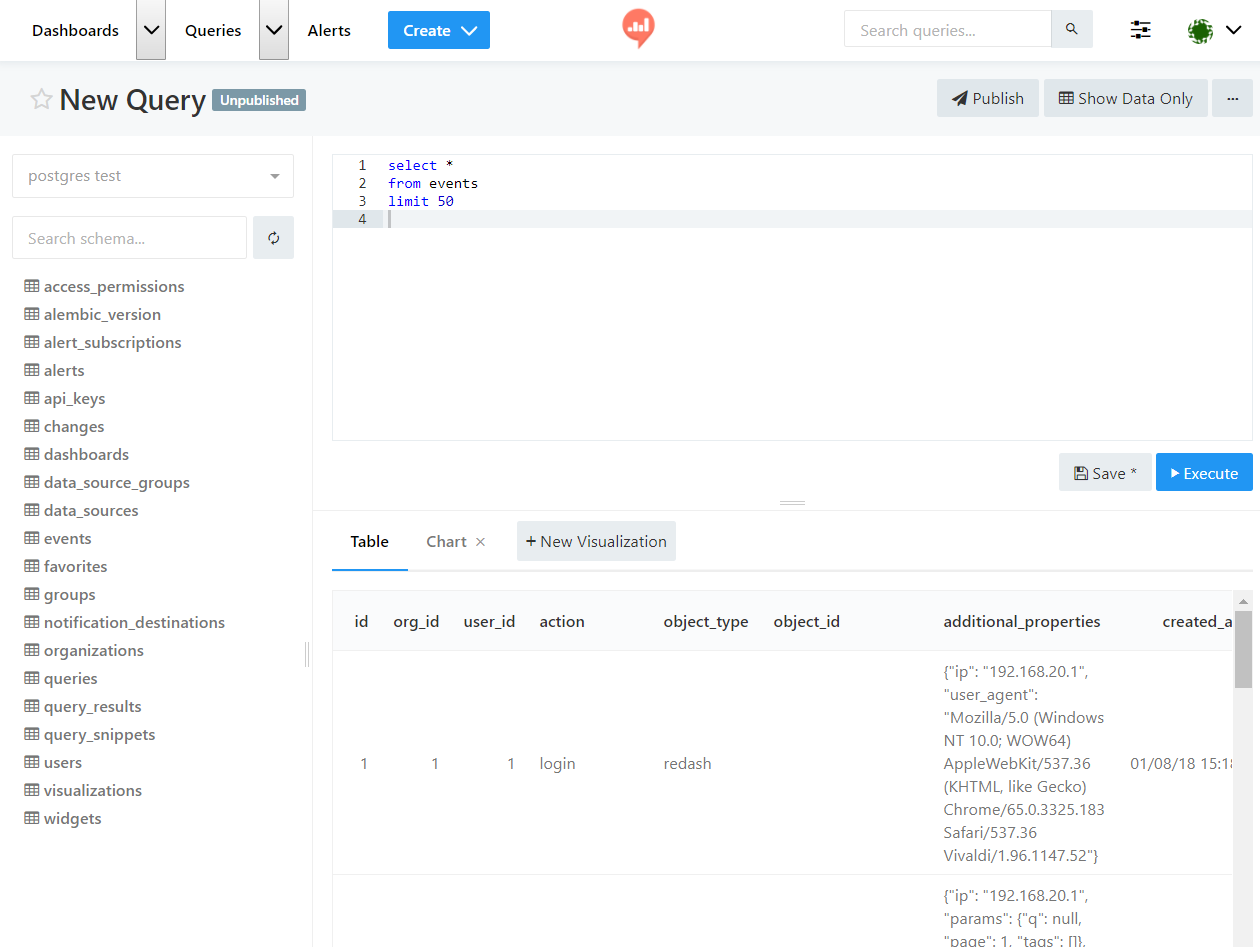1260x947 pixels.
Task: Click the object_id column header
Action: tap(807, 621)
